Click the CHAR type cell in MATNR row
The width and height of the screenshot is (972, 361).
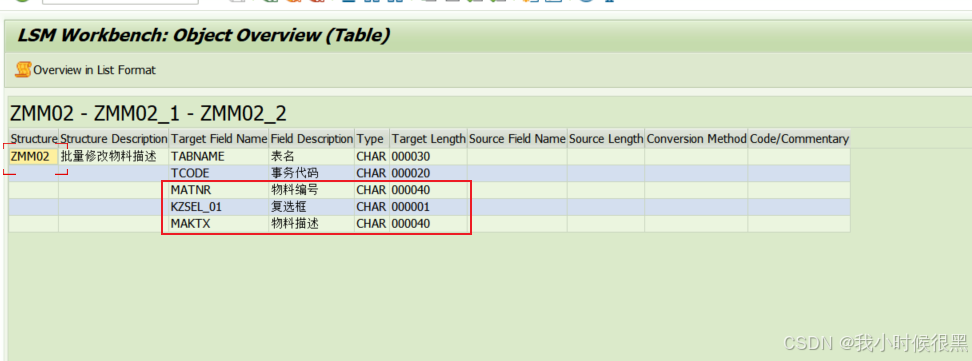coord(373,190)
